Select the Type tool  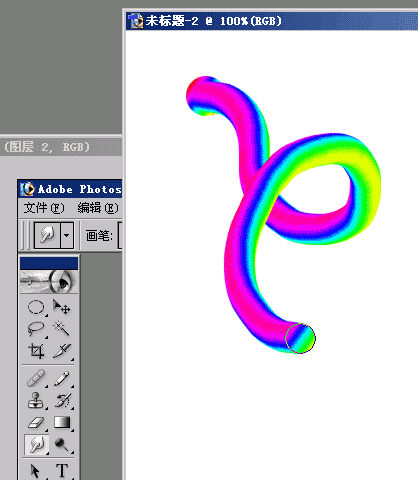click(x=62, y=471)
